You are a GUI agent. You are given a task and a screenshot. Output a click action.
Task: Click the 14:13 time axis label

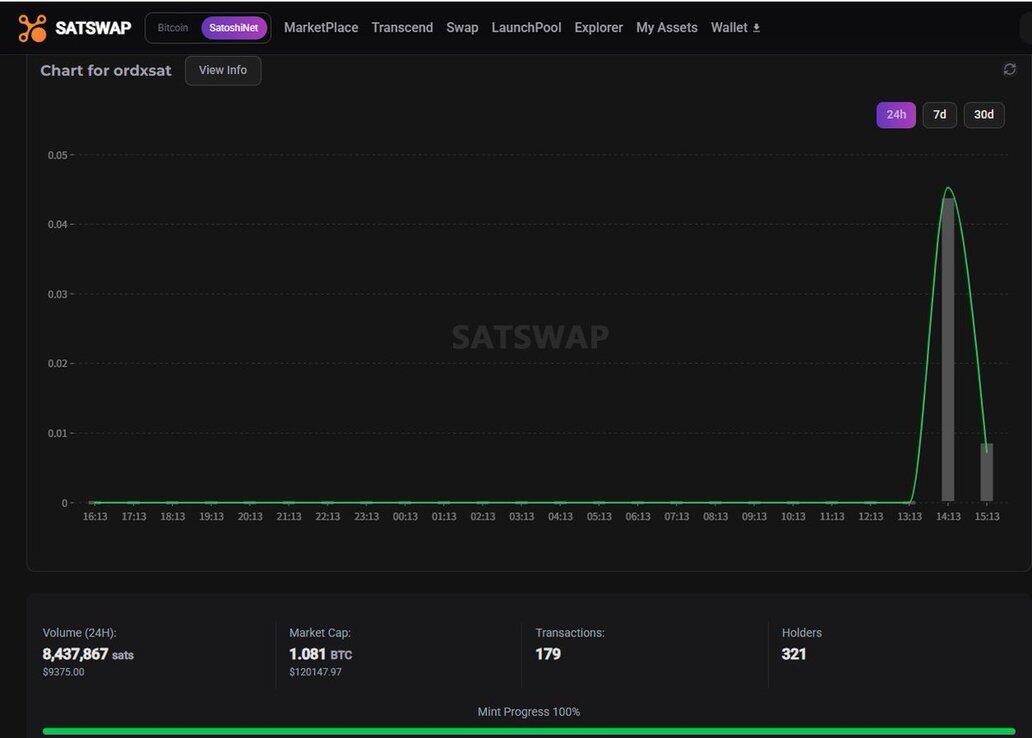(x=948, y=517)
